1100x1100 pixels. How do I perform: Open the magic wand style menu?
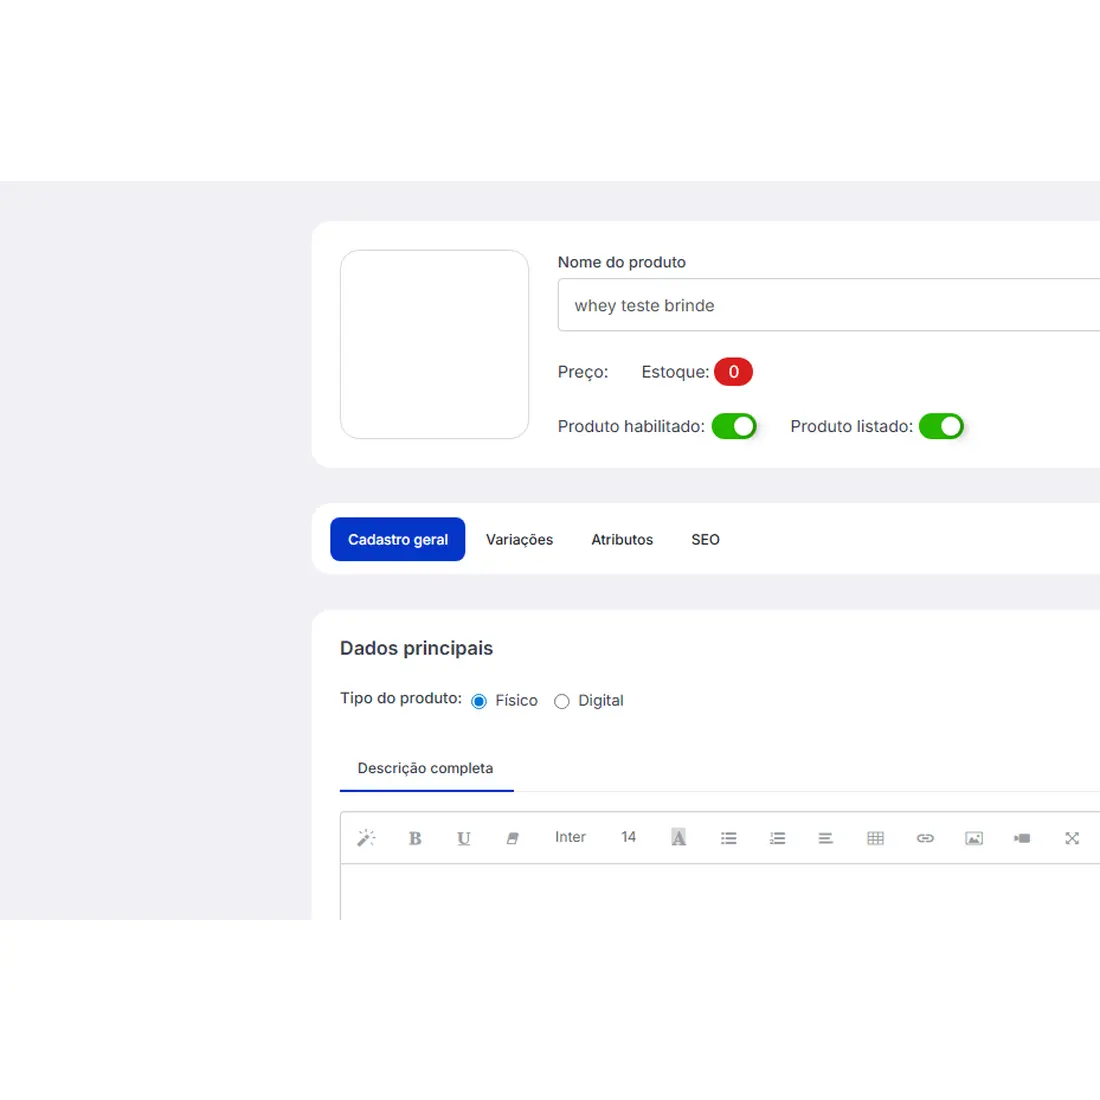(x=366, y=838)
